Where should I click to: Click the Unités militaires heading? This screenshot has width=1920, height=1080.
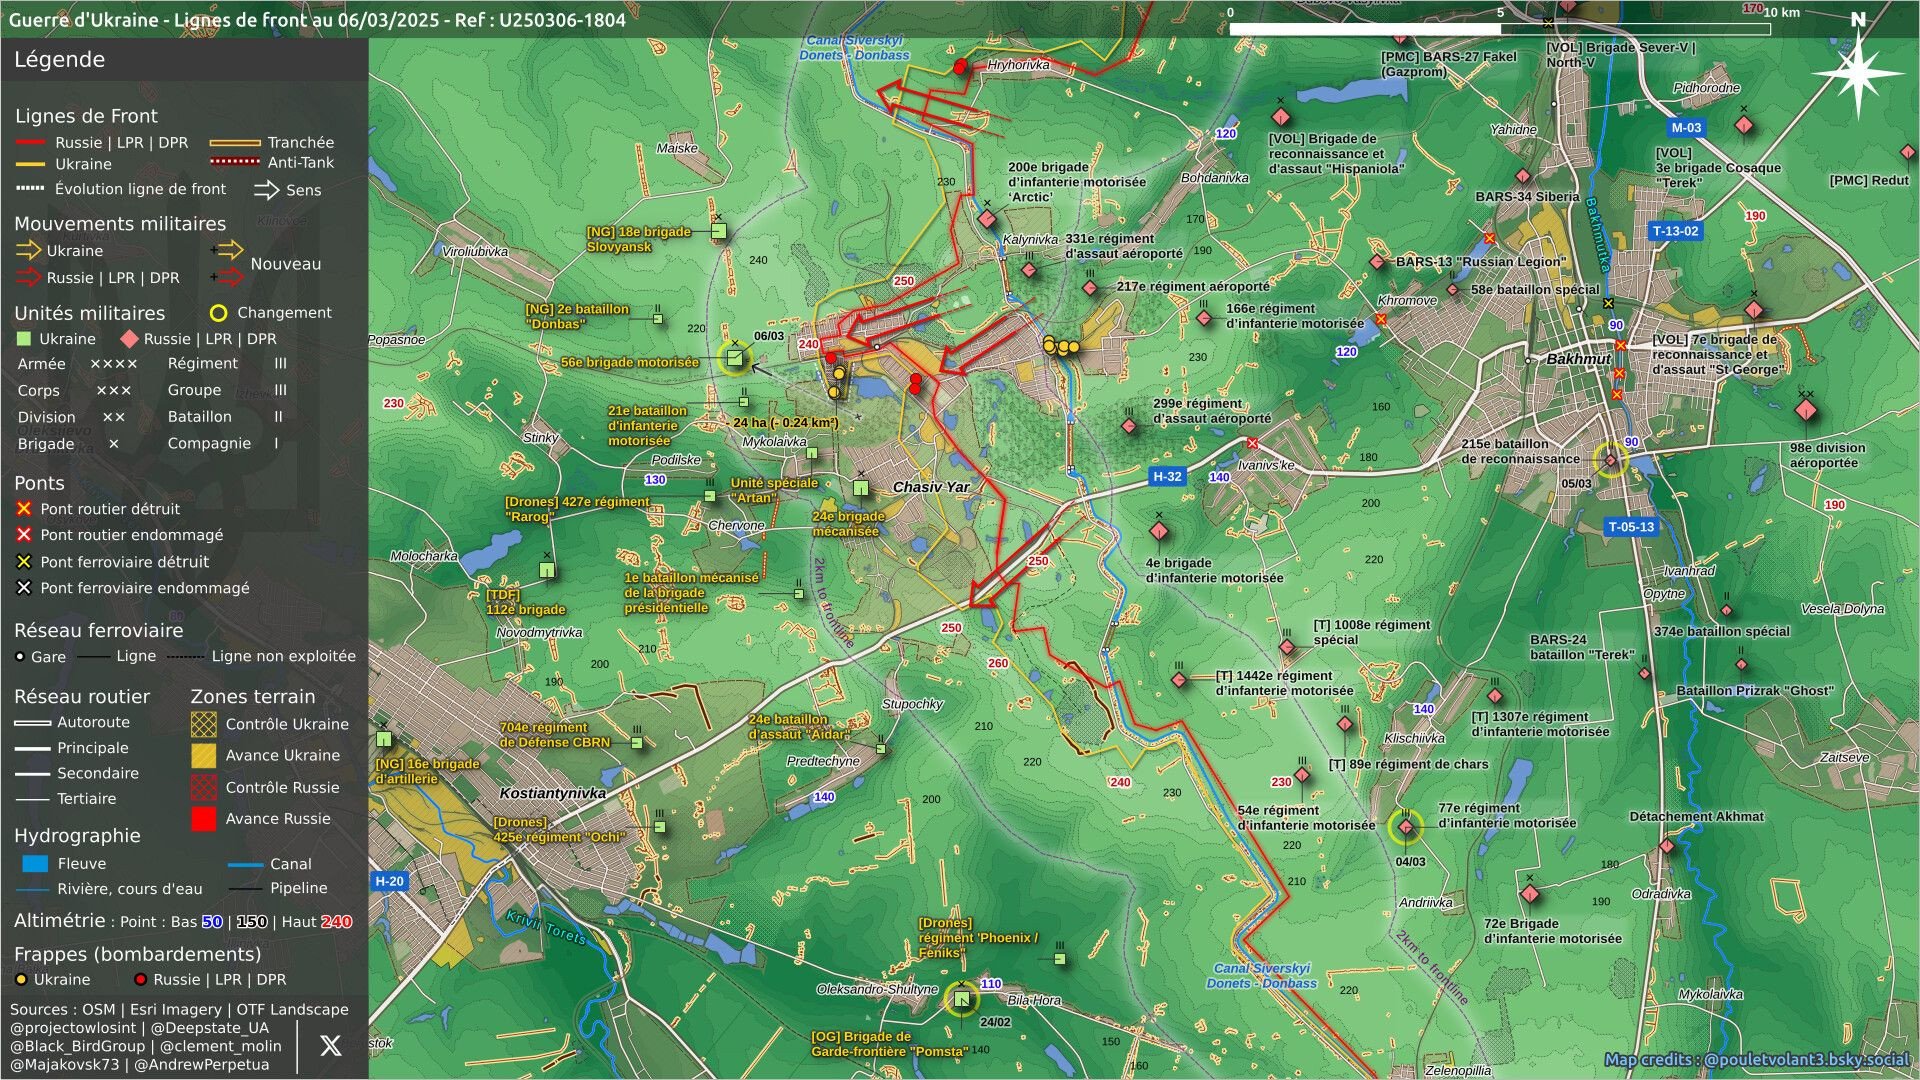coord(89,313)
